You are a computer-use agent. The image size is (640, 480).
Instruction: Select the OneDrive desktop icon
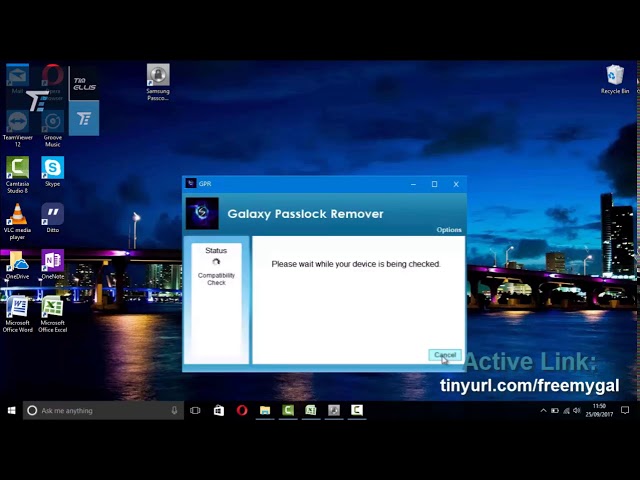[17, 264]
